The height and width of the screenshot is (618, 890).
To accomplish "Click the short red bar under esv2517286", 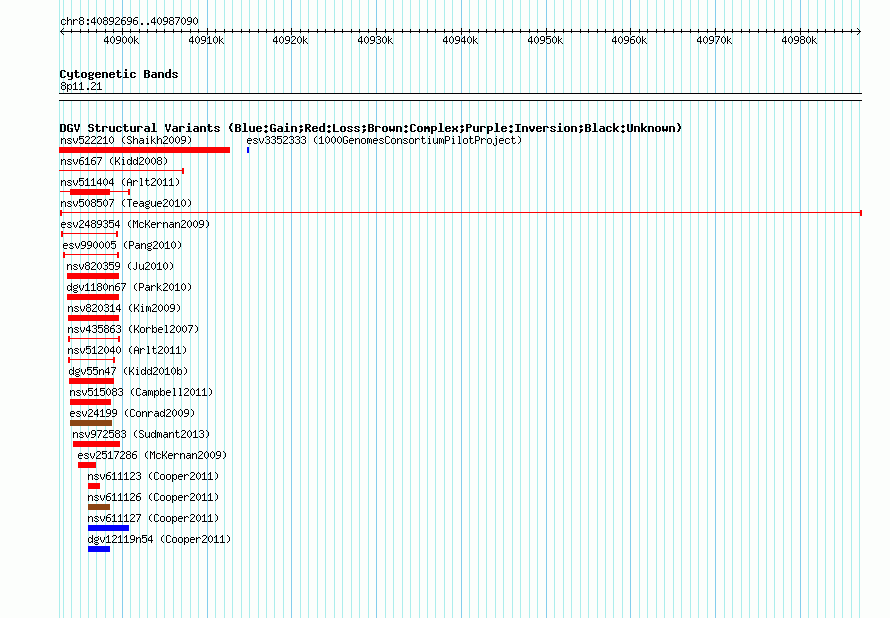I will coord(87,465).
